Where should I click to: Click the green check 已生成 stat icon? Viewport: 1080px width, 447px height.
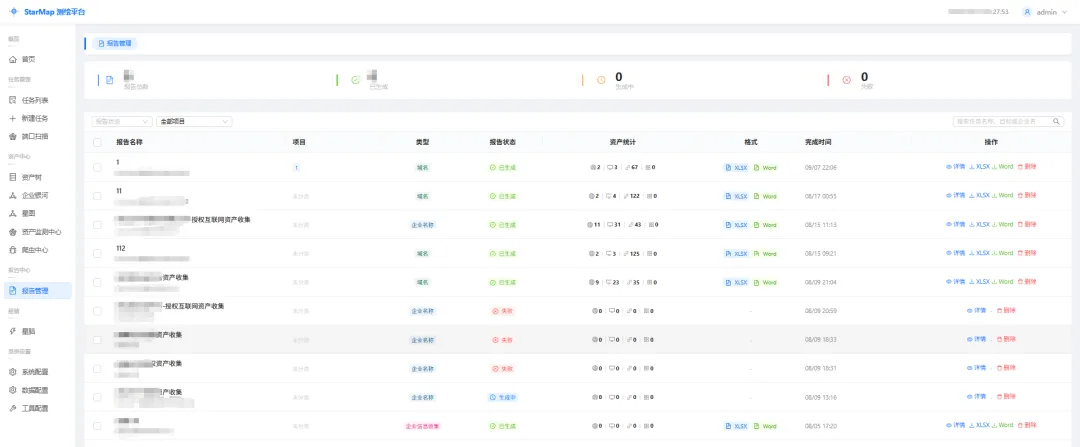(355, 80)
